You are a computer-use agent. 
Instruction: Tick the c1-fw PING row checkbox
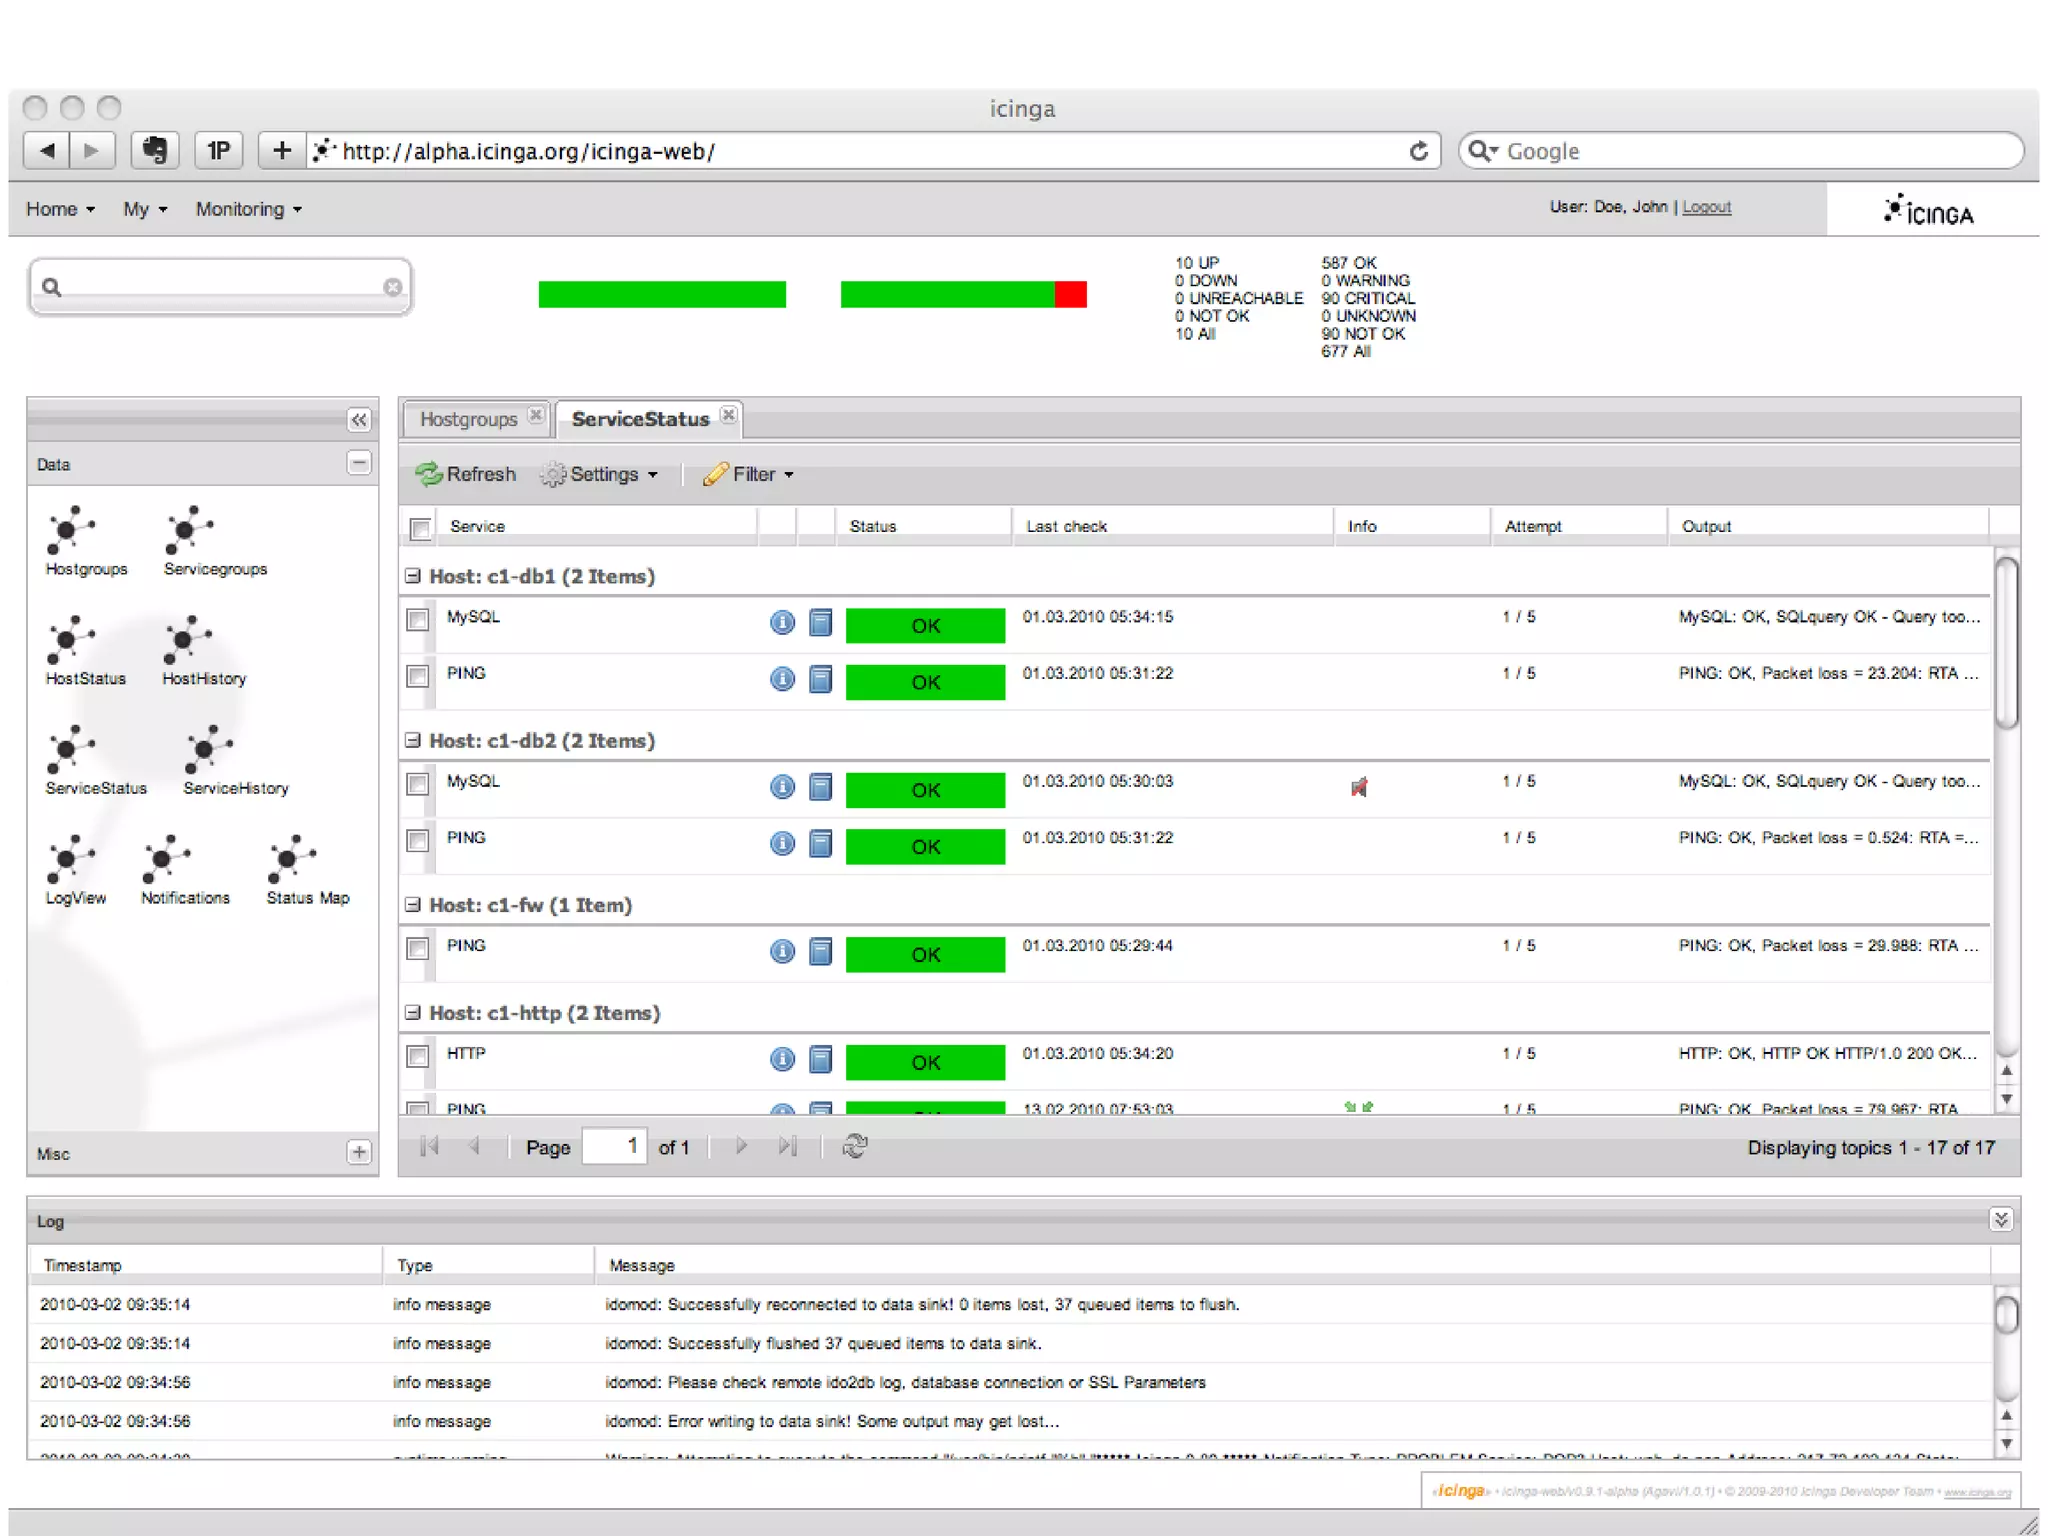pos(418,948)
